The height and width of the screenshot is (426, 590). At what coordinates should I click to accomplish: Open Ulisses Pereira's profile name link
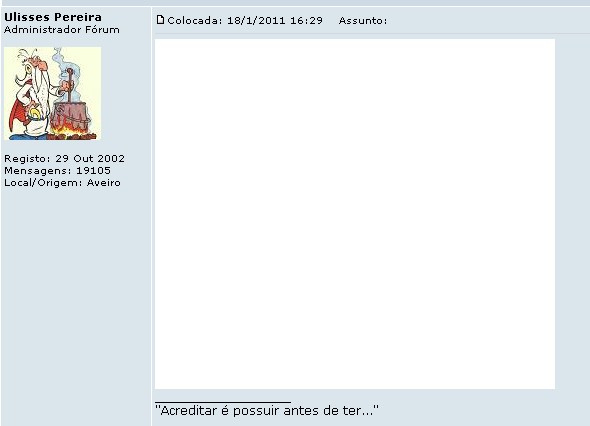click(x=53, y=17)
